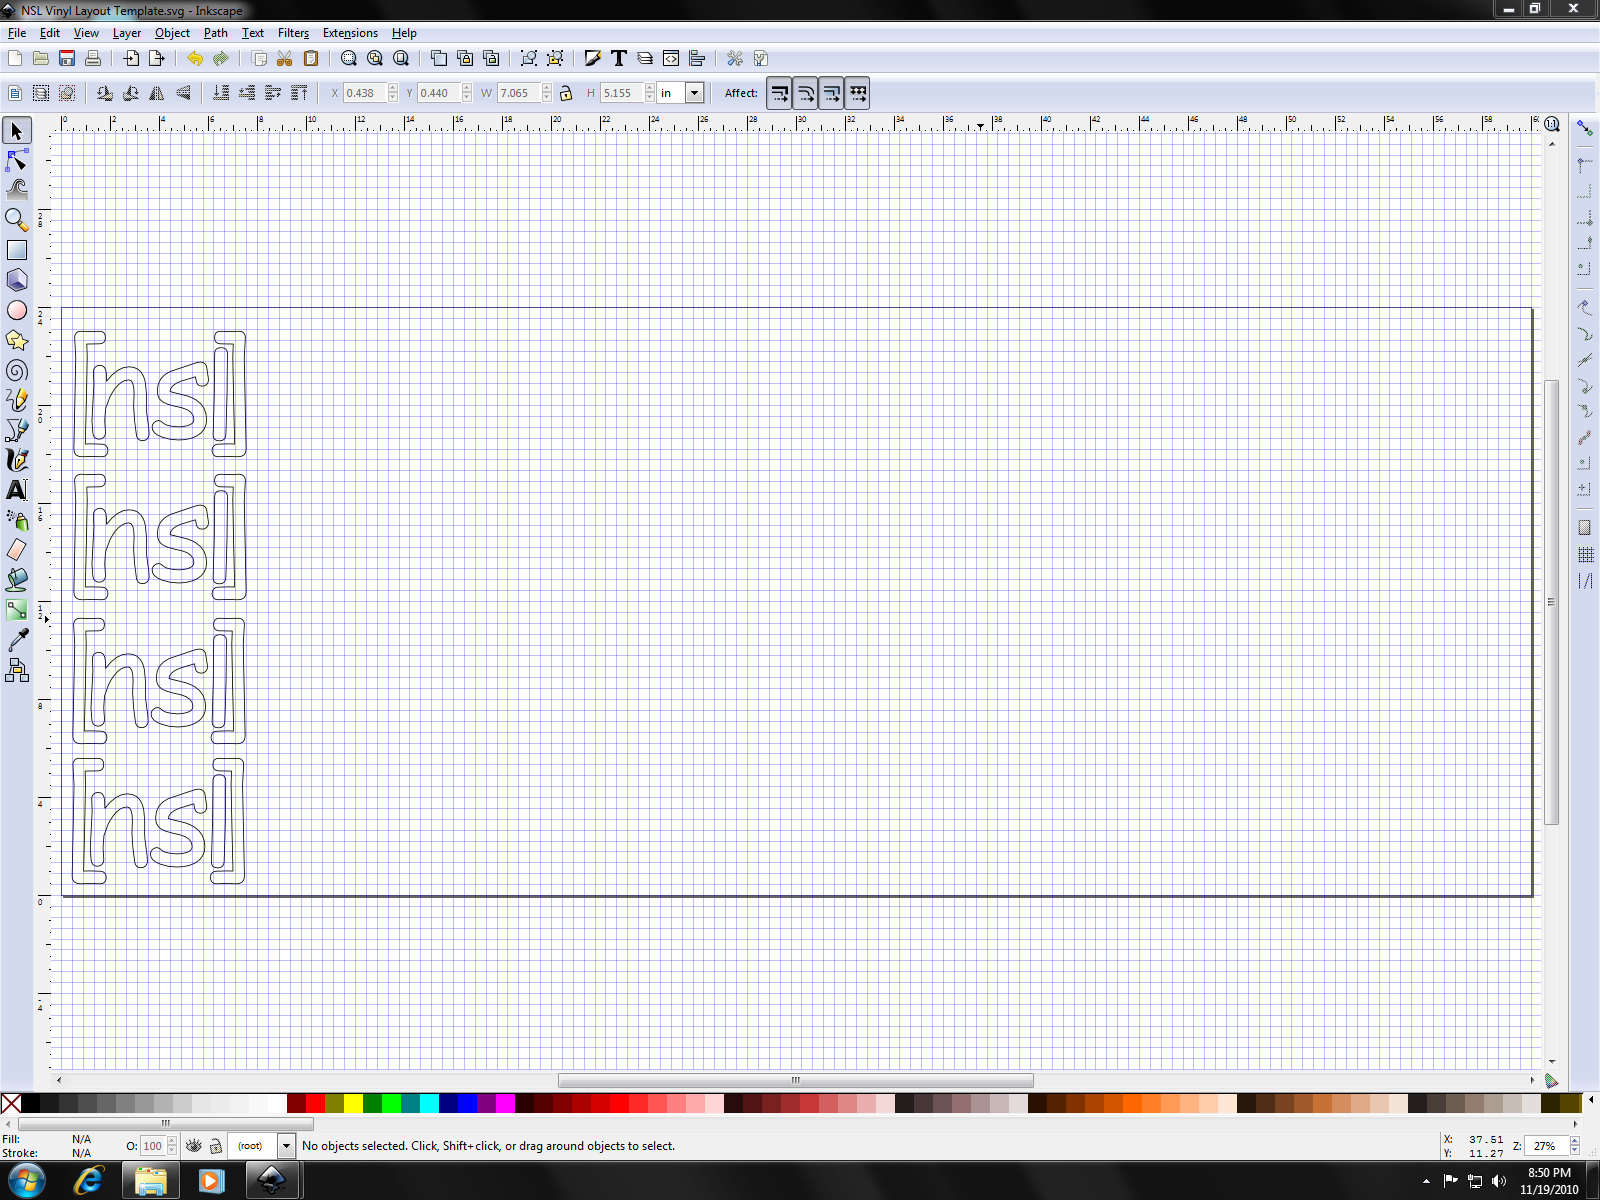Toggle current layer visibility eye icon
Viewport: 1600px width, 1200px height.
click(194, 1146)
